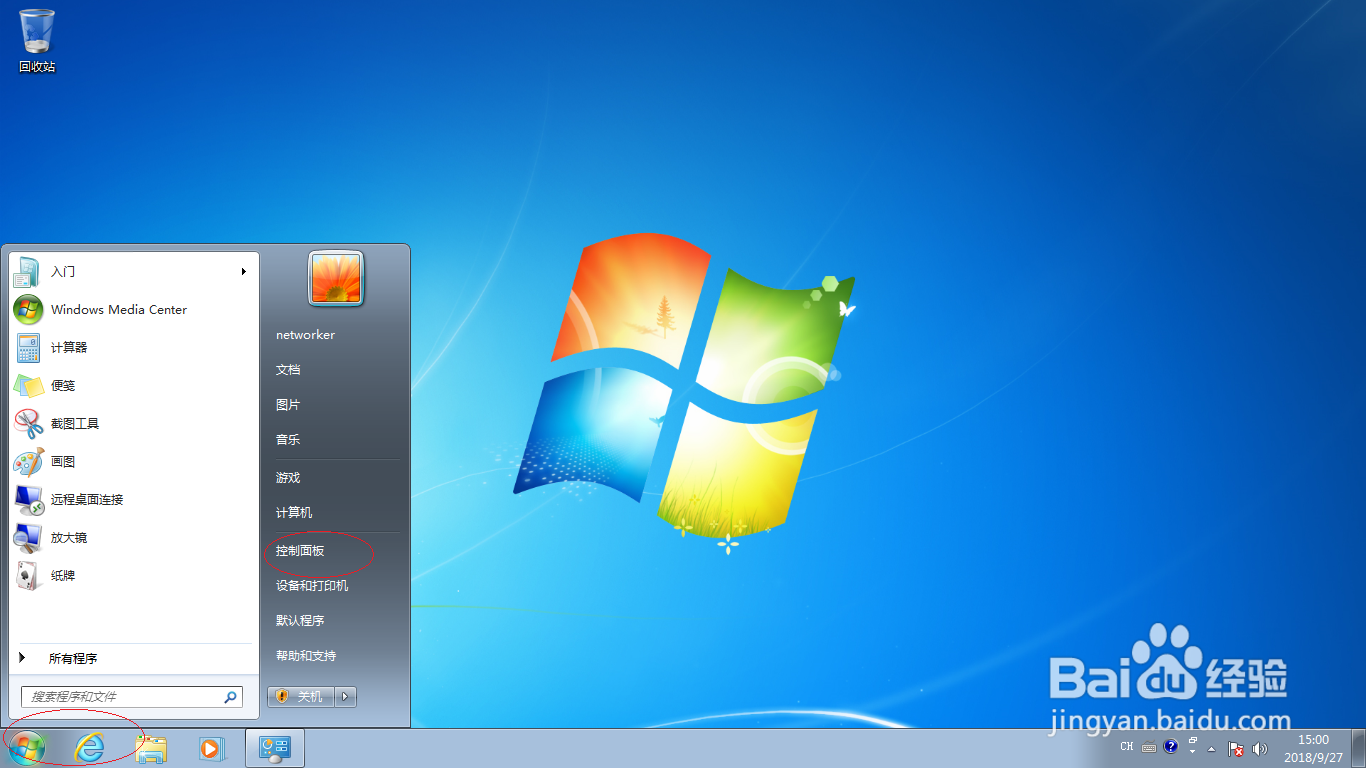
Task: Open 放大镜 magnifier
Action: [134, 537]
